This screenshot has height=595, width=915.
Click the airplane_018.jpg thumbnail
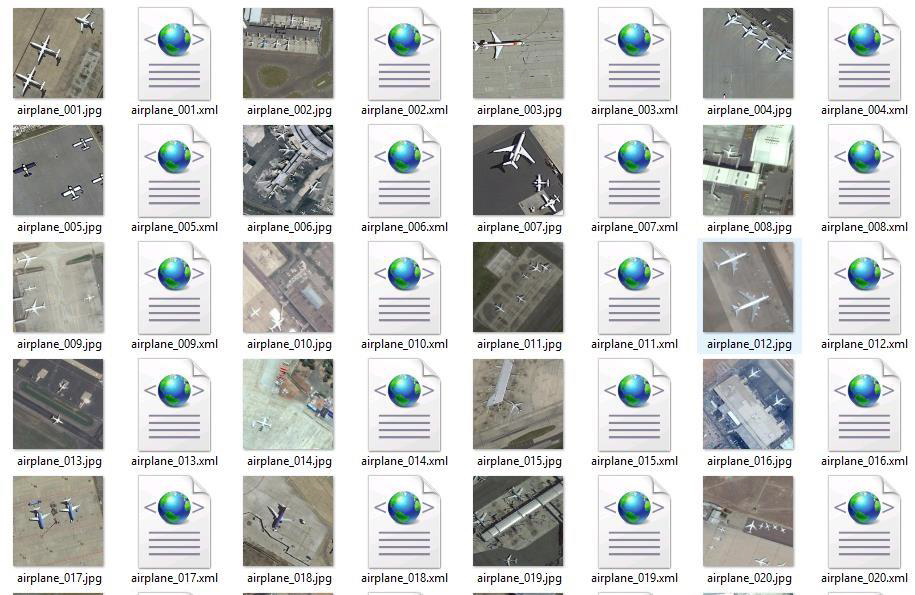pos(288,522)
